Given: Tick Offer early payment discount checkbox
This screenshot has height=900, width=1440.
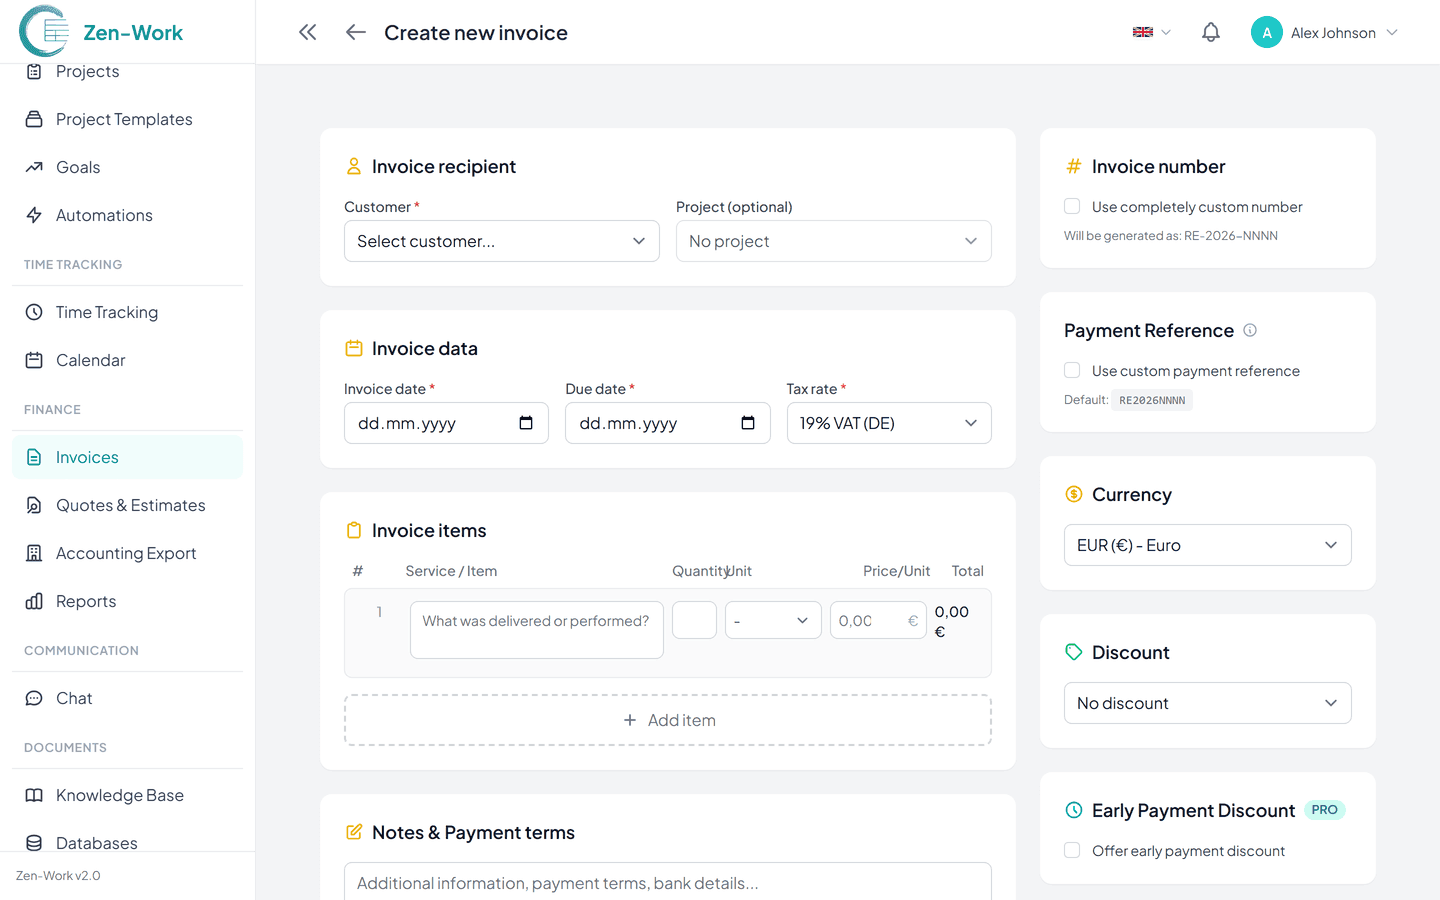Looking at the screenshot, I should pyautogui.click(x=1072, y=850).
